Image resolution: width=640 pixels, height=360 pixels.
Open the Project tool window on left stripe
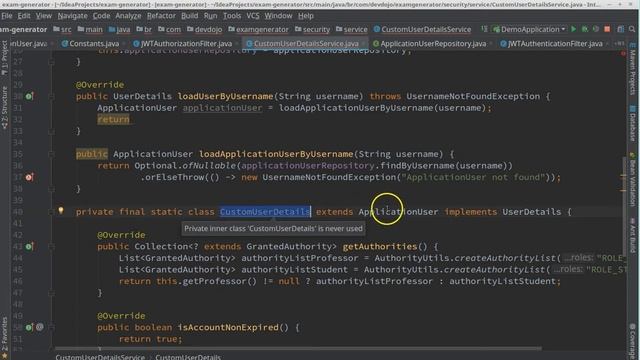tap(5, 58)
